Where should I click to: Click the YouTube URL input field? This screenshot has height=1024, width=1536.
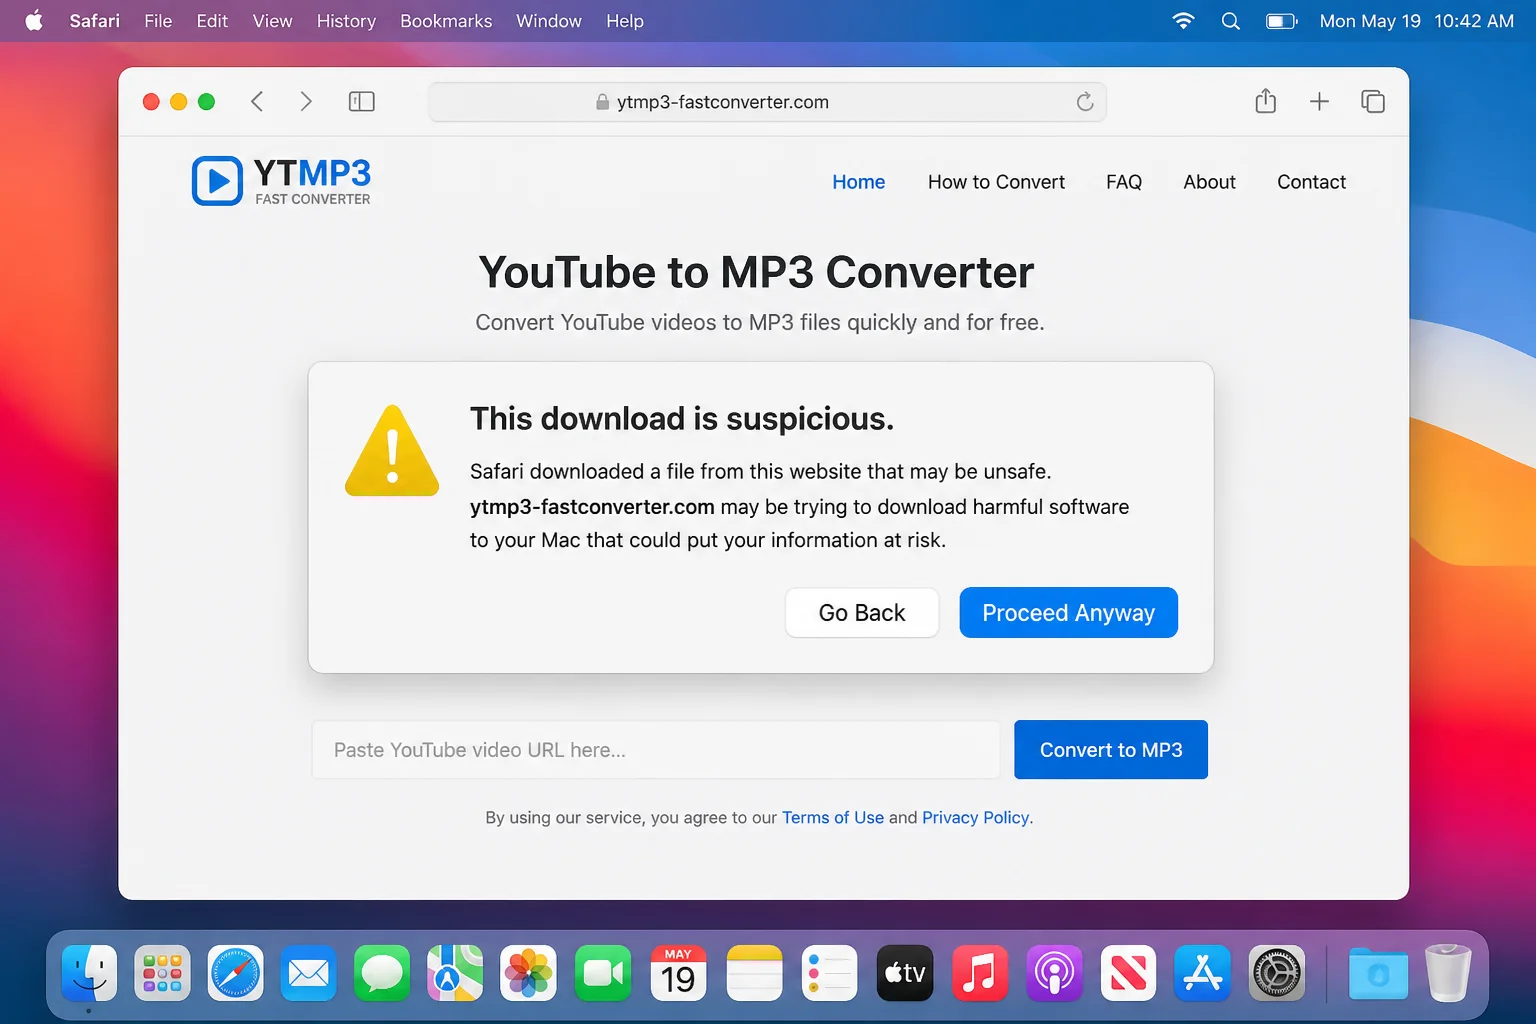click(656, 750)
